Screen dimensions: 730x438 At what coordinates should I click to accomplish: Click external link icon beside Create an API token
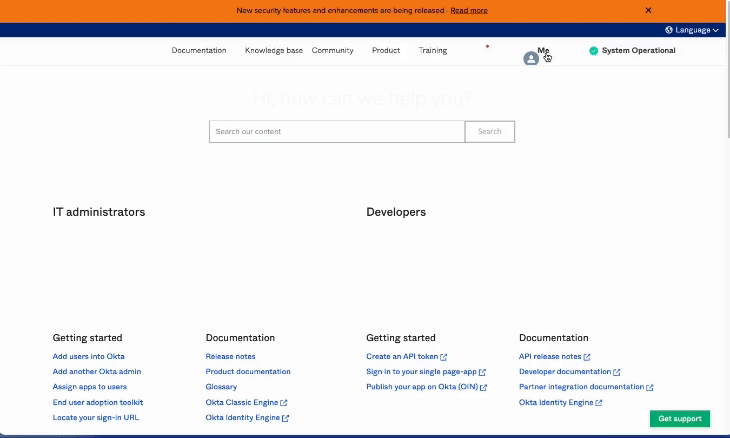444,357
